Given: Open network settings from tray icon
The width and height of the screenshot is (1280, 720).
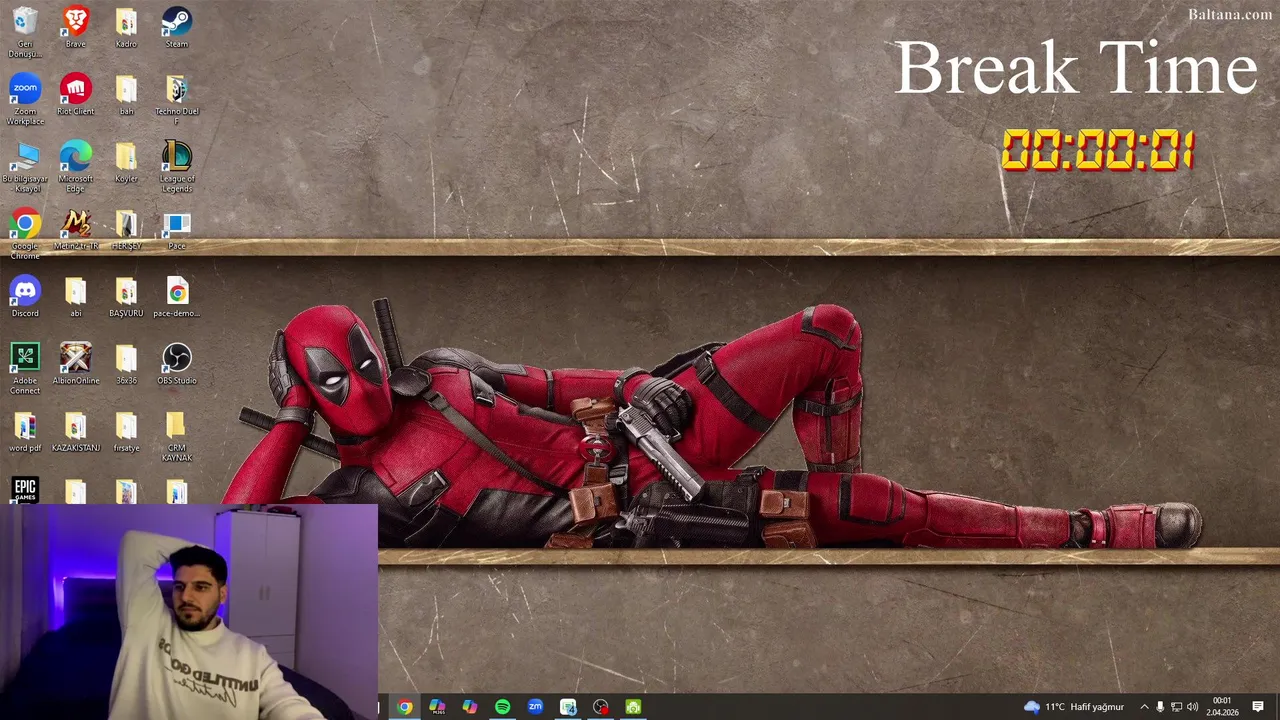Looking at the screenshot, I should point(1176,707).
